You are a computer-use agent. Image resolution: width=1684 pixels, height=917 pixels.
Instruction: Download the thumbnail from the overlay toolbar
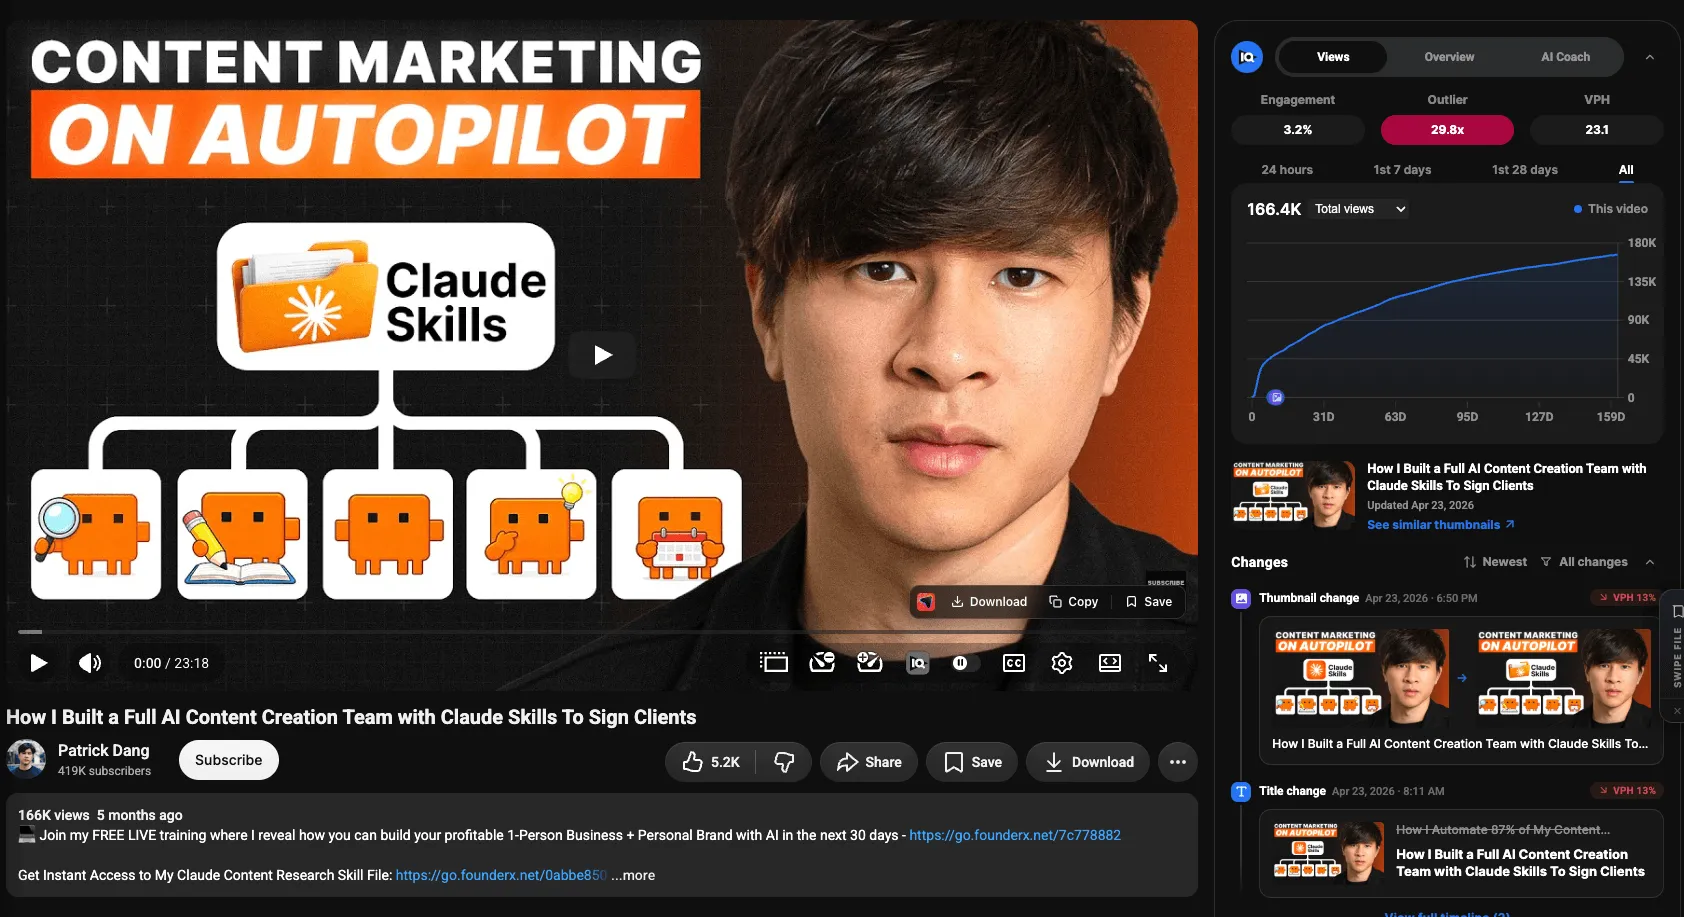pyautogui.click(x=989, y=601)
